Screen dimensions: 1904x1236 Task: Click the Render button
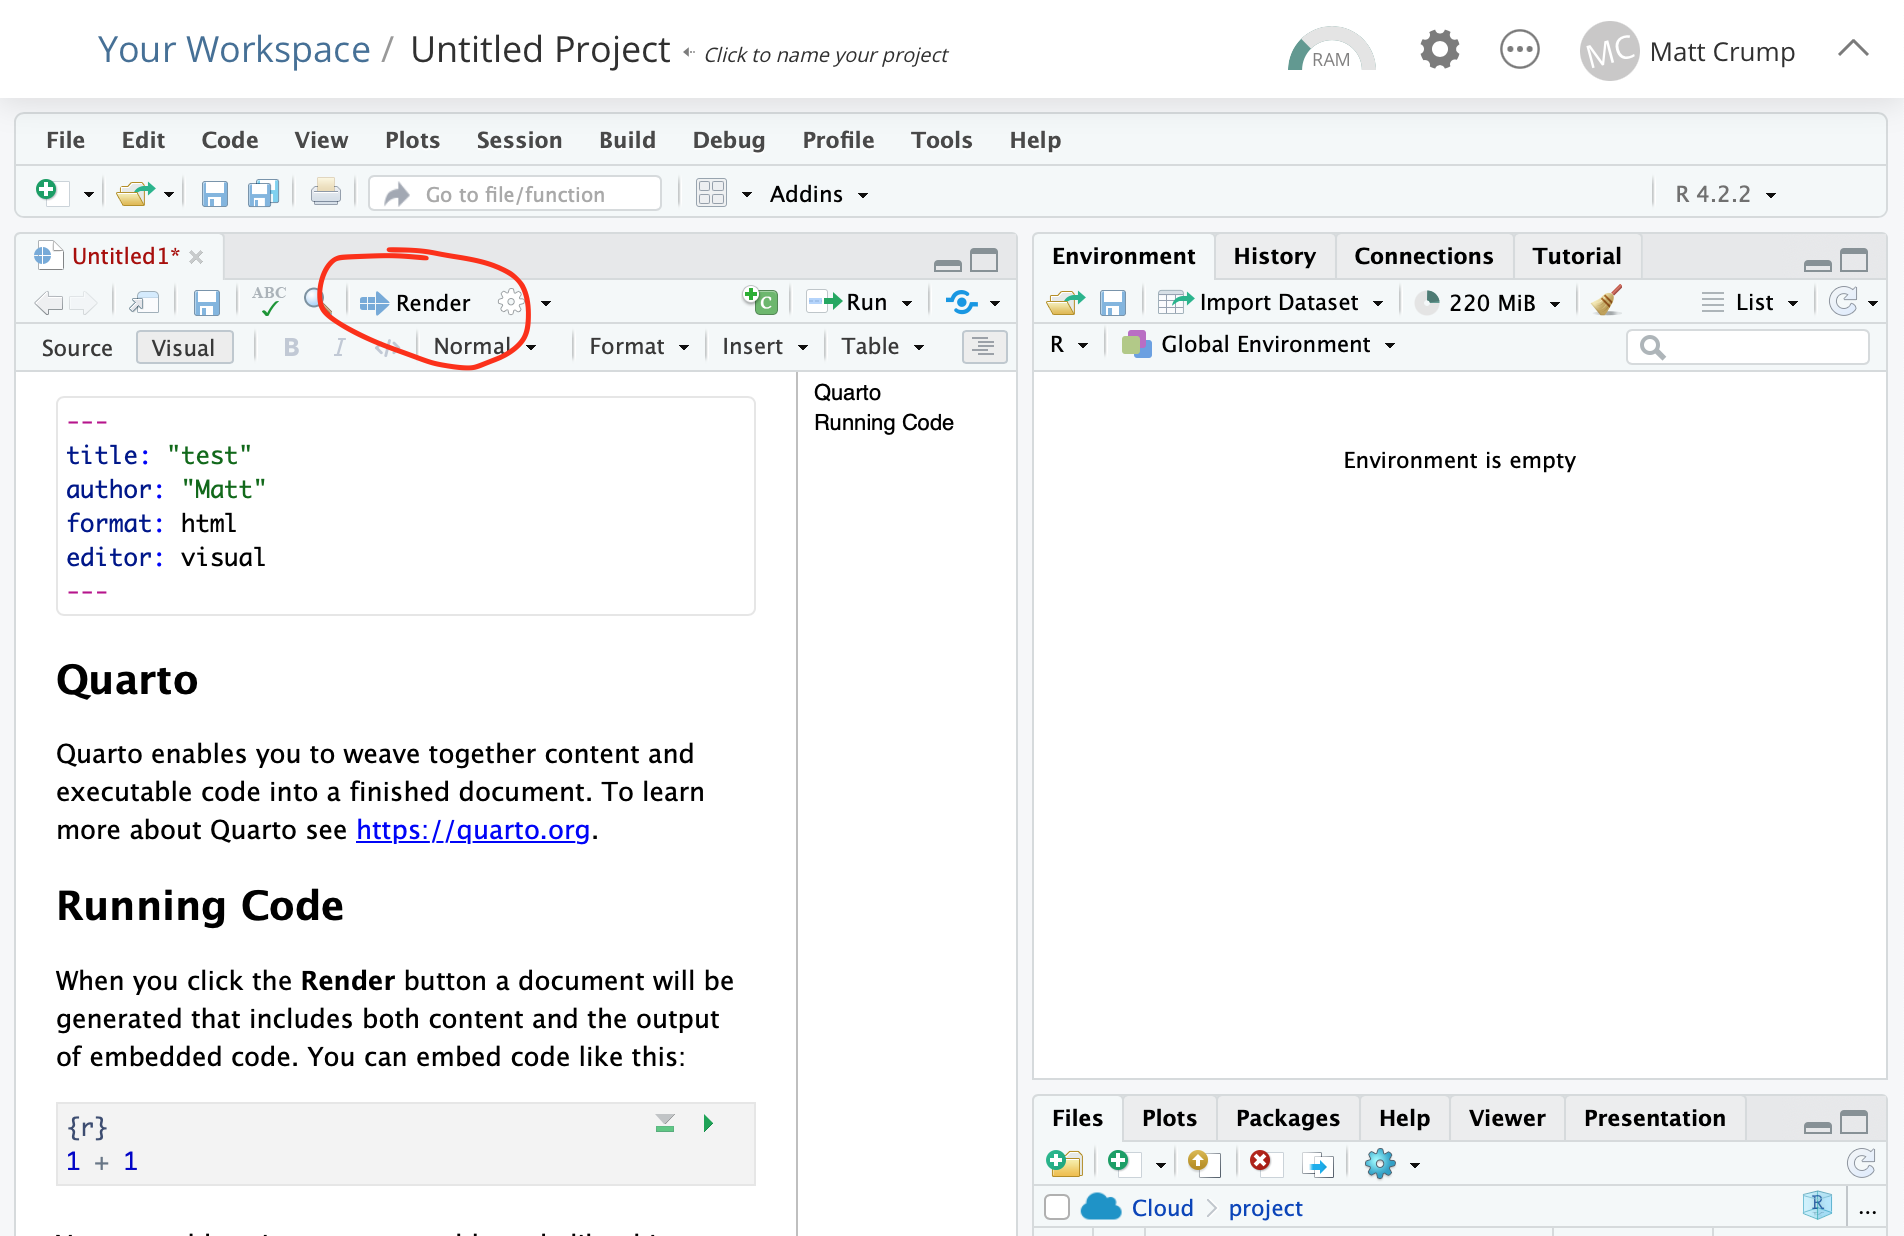pos(415,302)
